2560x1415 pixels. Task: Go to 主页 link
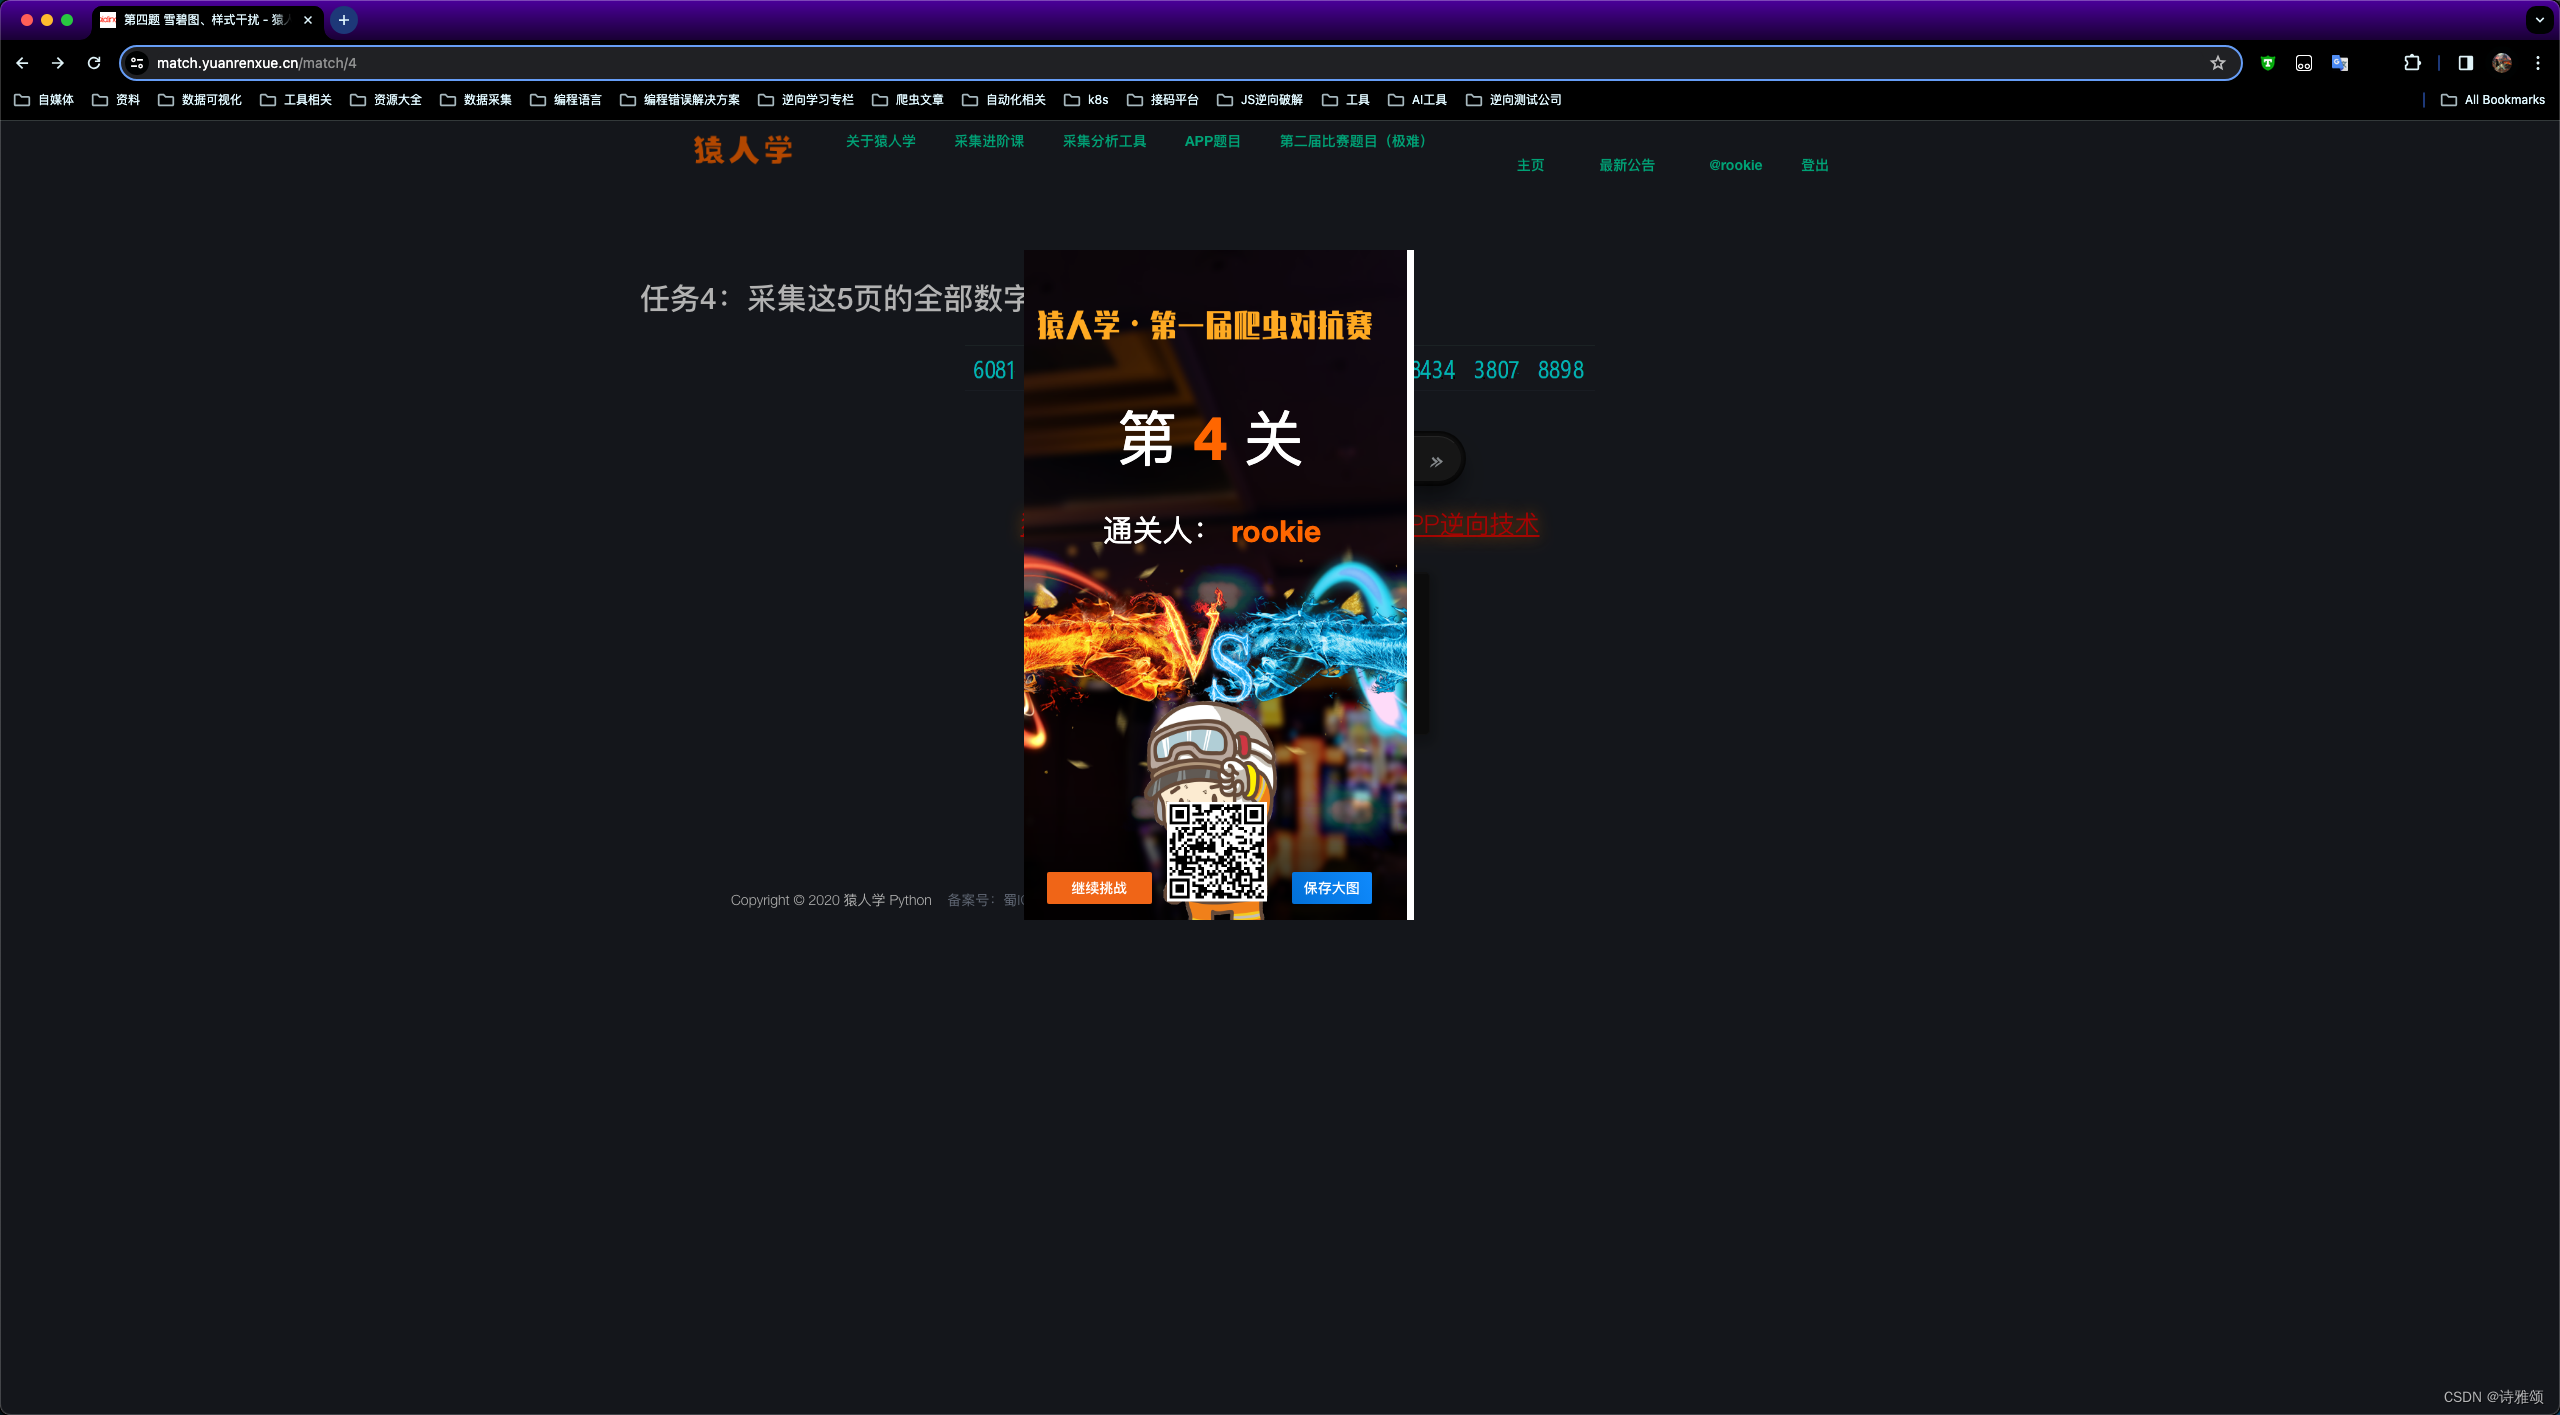1530,165
